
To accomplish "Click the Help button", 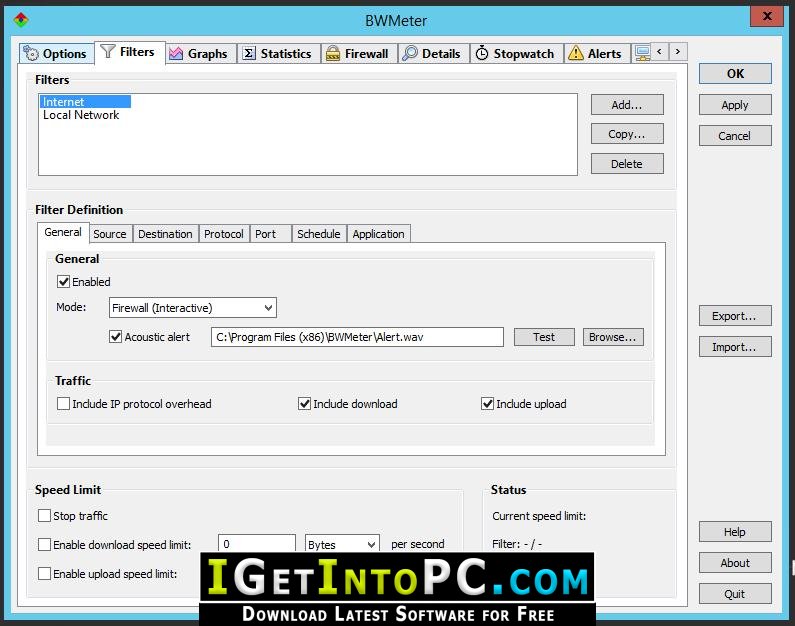I will pyautogui.click(x=735, y=532).
